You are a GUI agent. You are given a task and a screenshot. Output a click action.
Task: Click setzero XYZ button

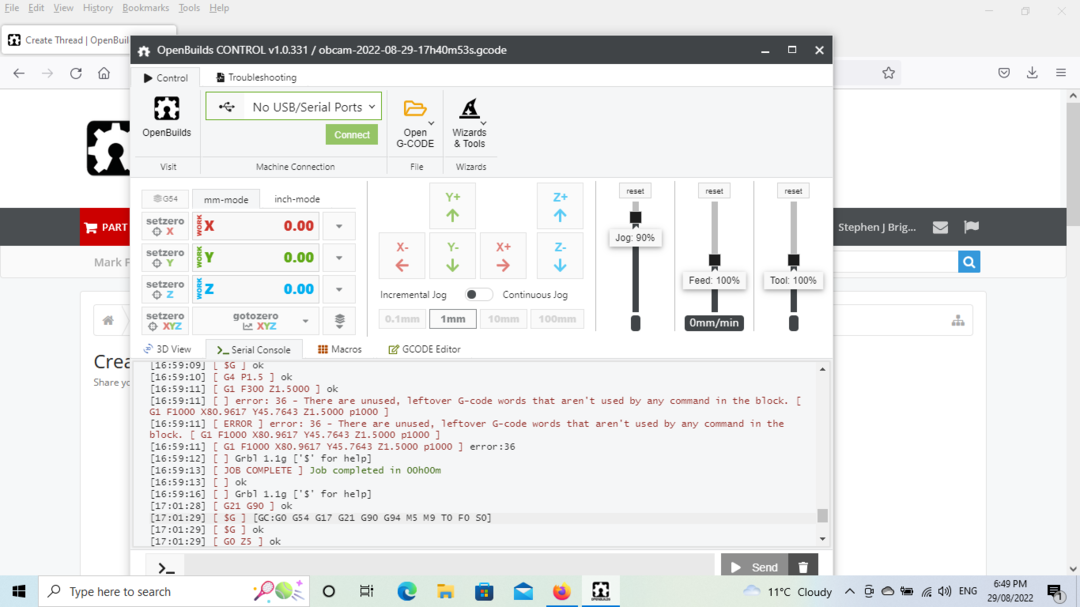click(x=165, y=321)
